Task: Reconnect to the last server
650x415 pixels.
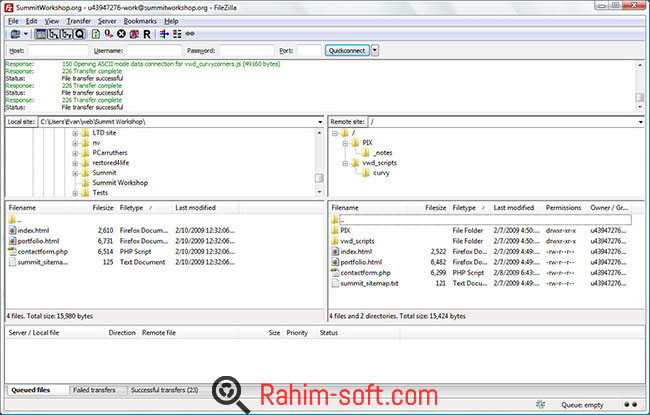Action: tap(147, 34)
